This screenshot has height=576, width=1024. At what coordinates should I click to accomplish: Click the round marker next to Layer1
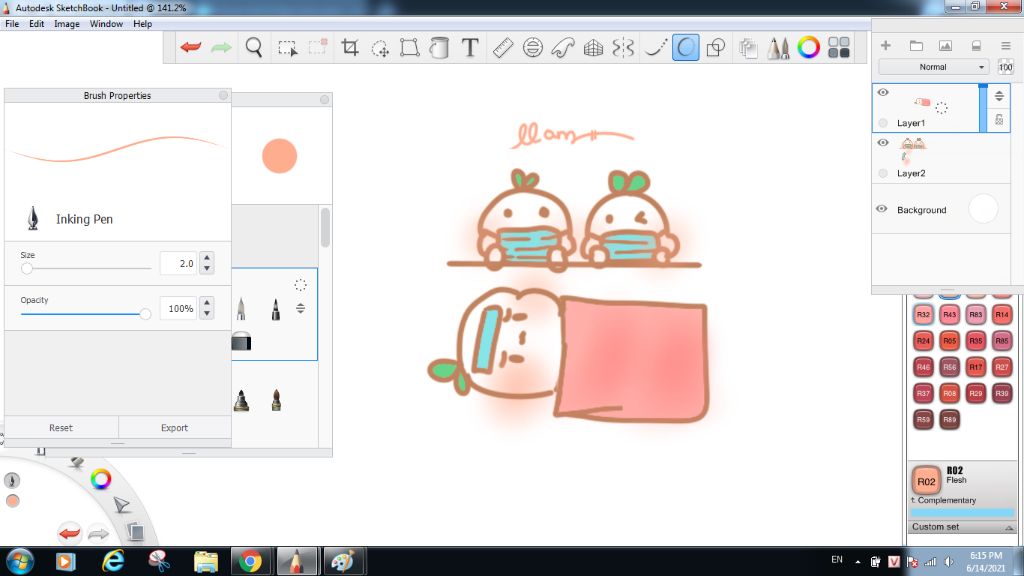[x=883, y=123]
